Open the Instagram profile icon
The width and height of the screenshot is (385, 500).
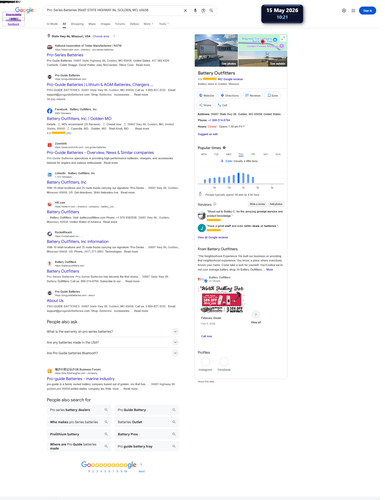[205, 362]
